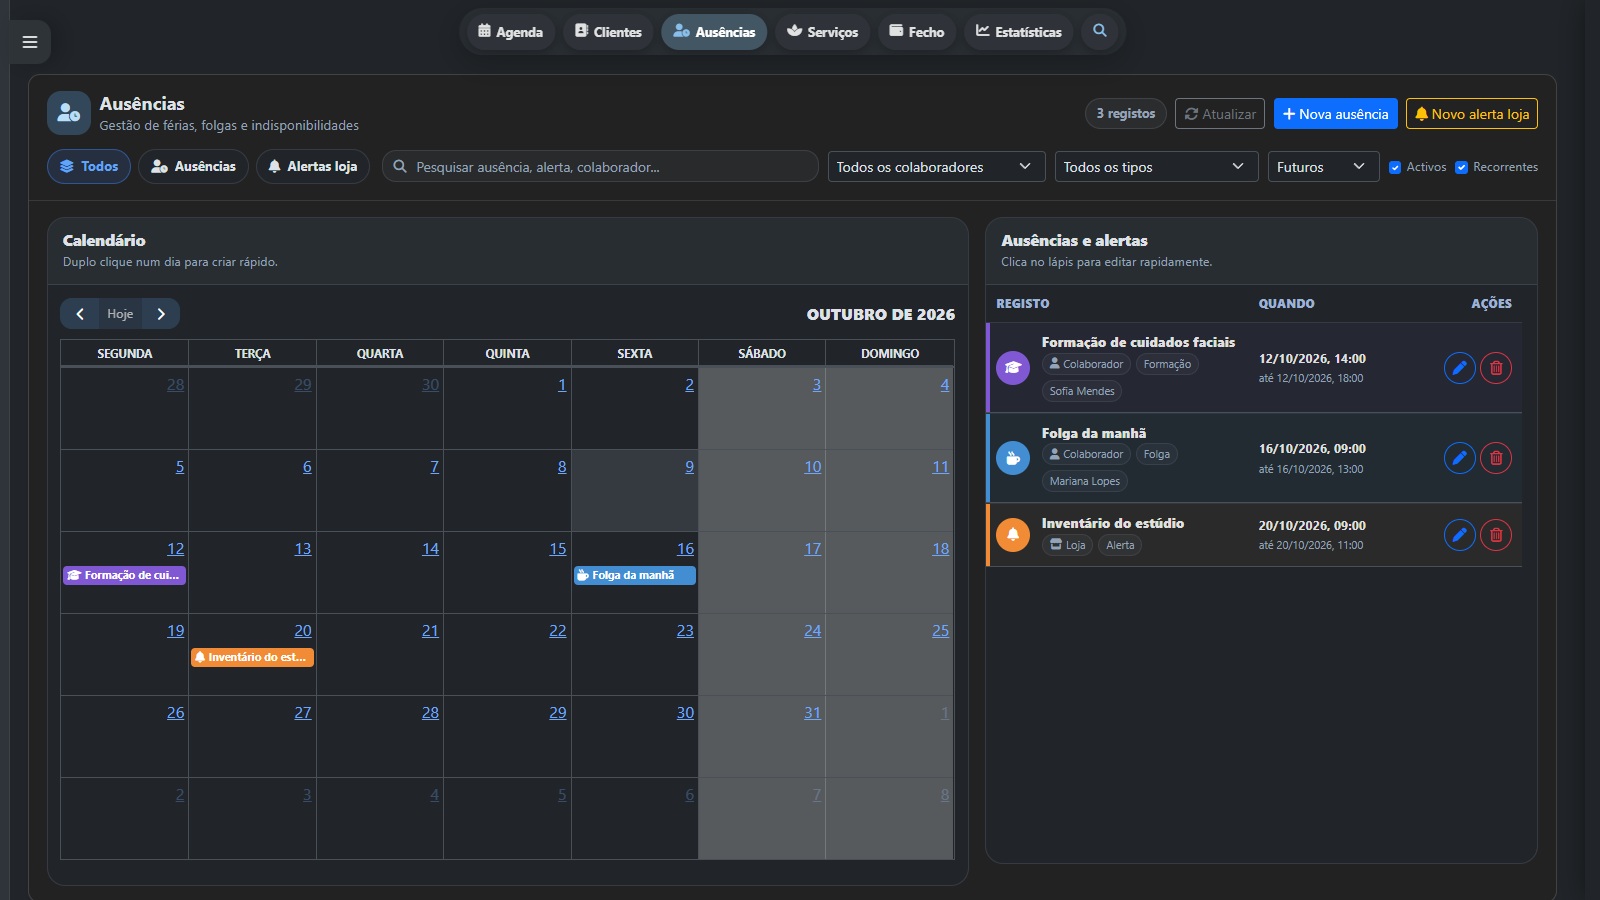Click the graduation cap icon for Formação record
The image size is (1600, 900).
click(1013, 368)
